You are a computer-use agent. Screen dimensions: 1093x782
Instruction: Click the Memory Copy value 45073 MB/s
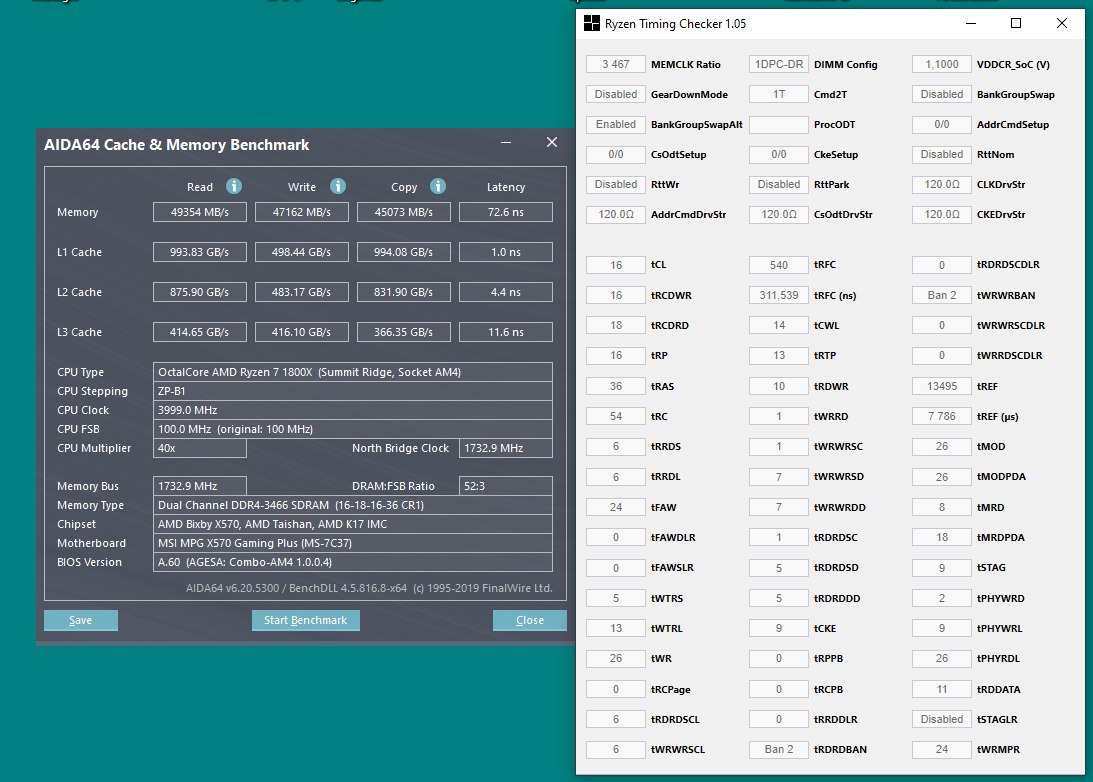(404, 212)
